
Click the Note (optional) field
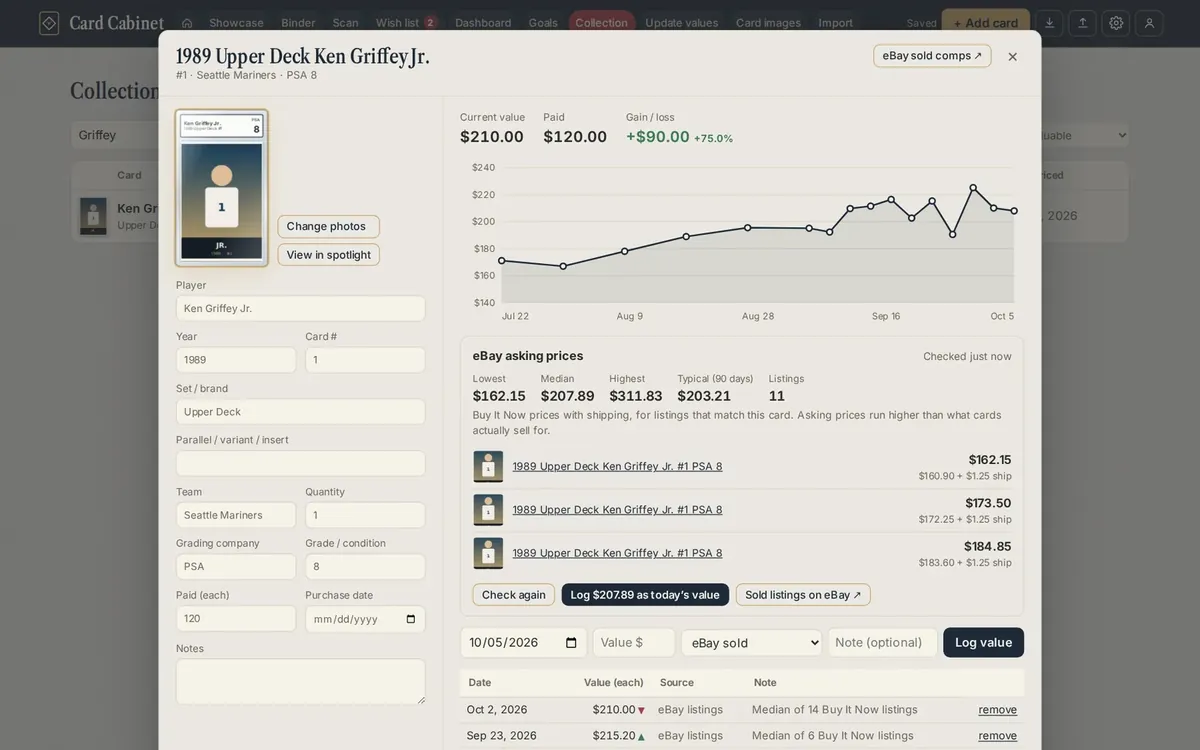pyautogui.click(x=882, y=643)
